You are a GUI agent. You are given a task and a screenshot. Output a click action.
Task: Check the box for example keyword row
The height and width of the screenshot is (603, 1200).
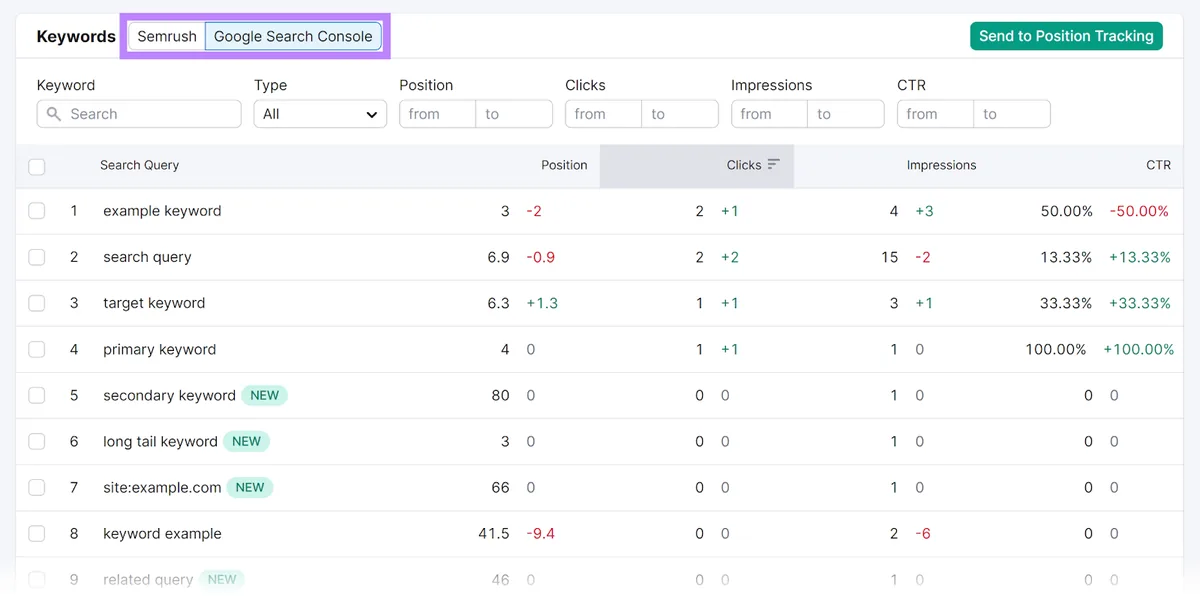tap(37, 211)
